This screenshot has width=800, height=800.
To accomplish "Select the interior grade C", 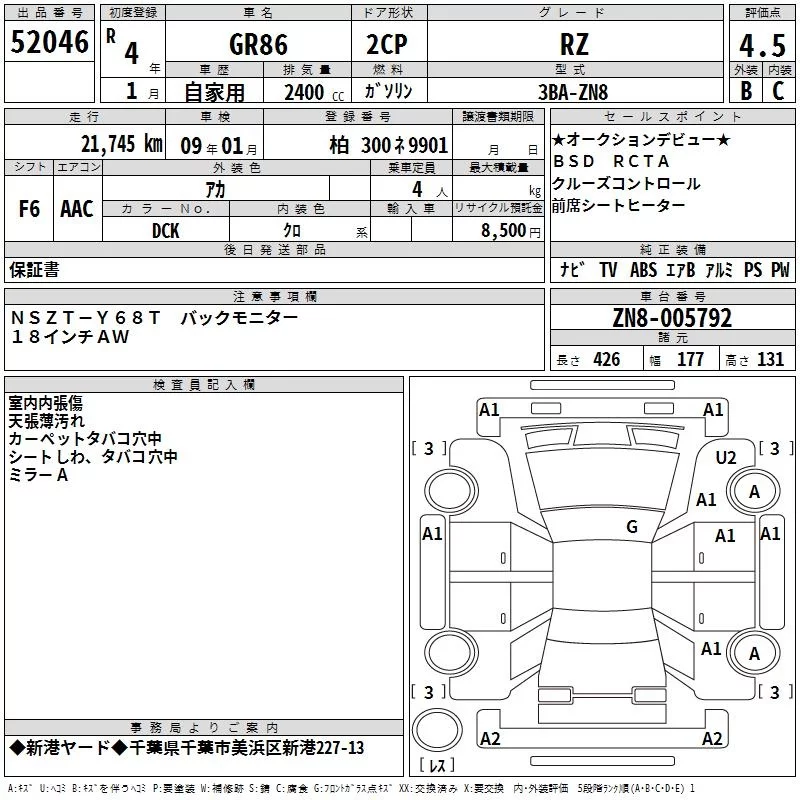I will point(778,91).
